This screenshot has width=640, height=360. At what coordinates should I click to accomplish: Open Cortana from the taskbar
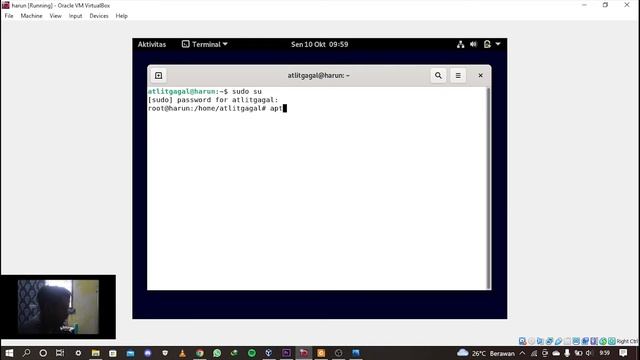43,353
